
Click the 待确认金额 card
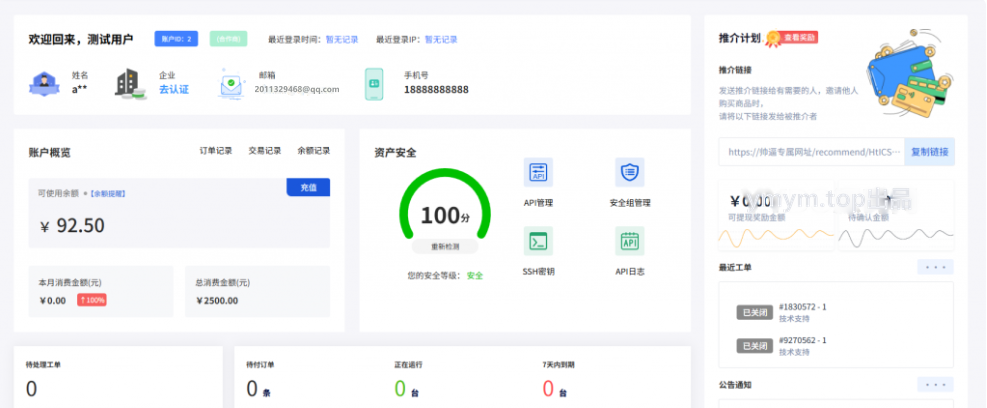tap(896, 215)
